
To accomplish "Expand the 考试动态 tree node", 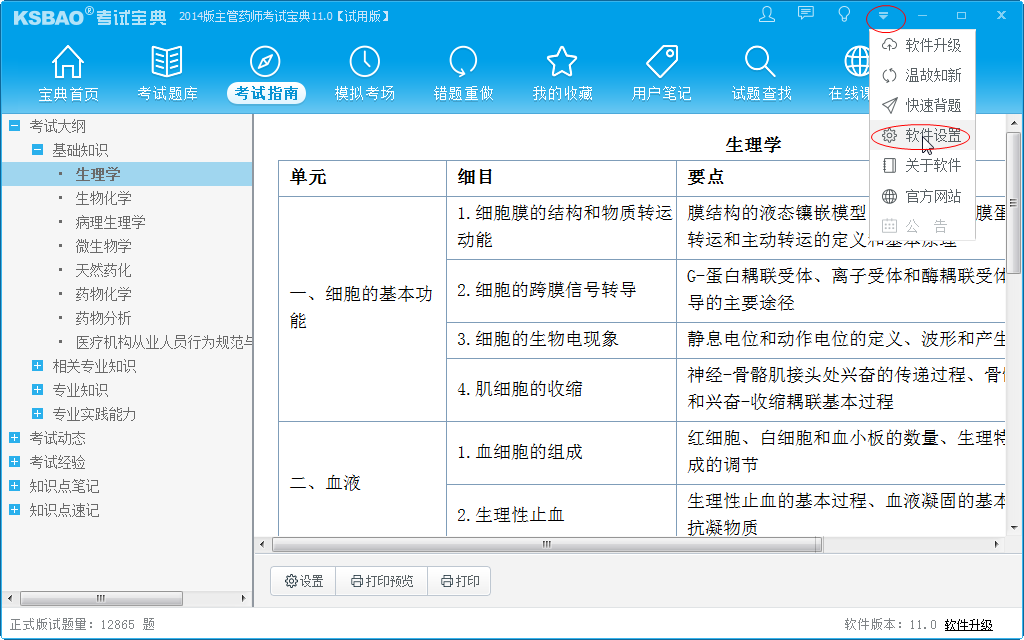I will coord(14,438).
